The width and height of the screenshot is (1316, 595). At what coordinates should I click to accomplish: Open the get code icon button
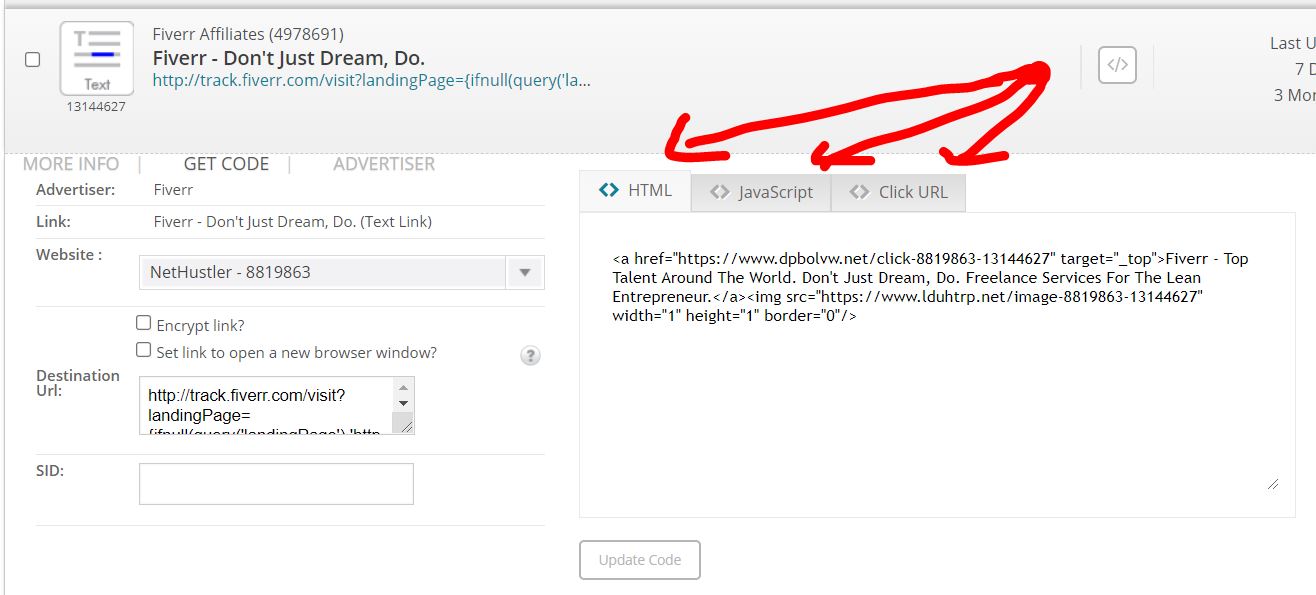click(1117, 66)
